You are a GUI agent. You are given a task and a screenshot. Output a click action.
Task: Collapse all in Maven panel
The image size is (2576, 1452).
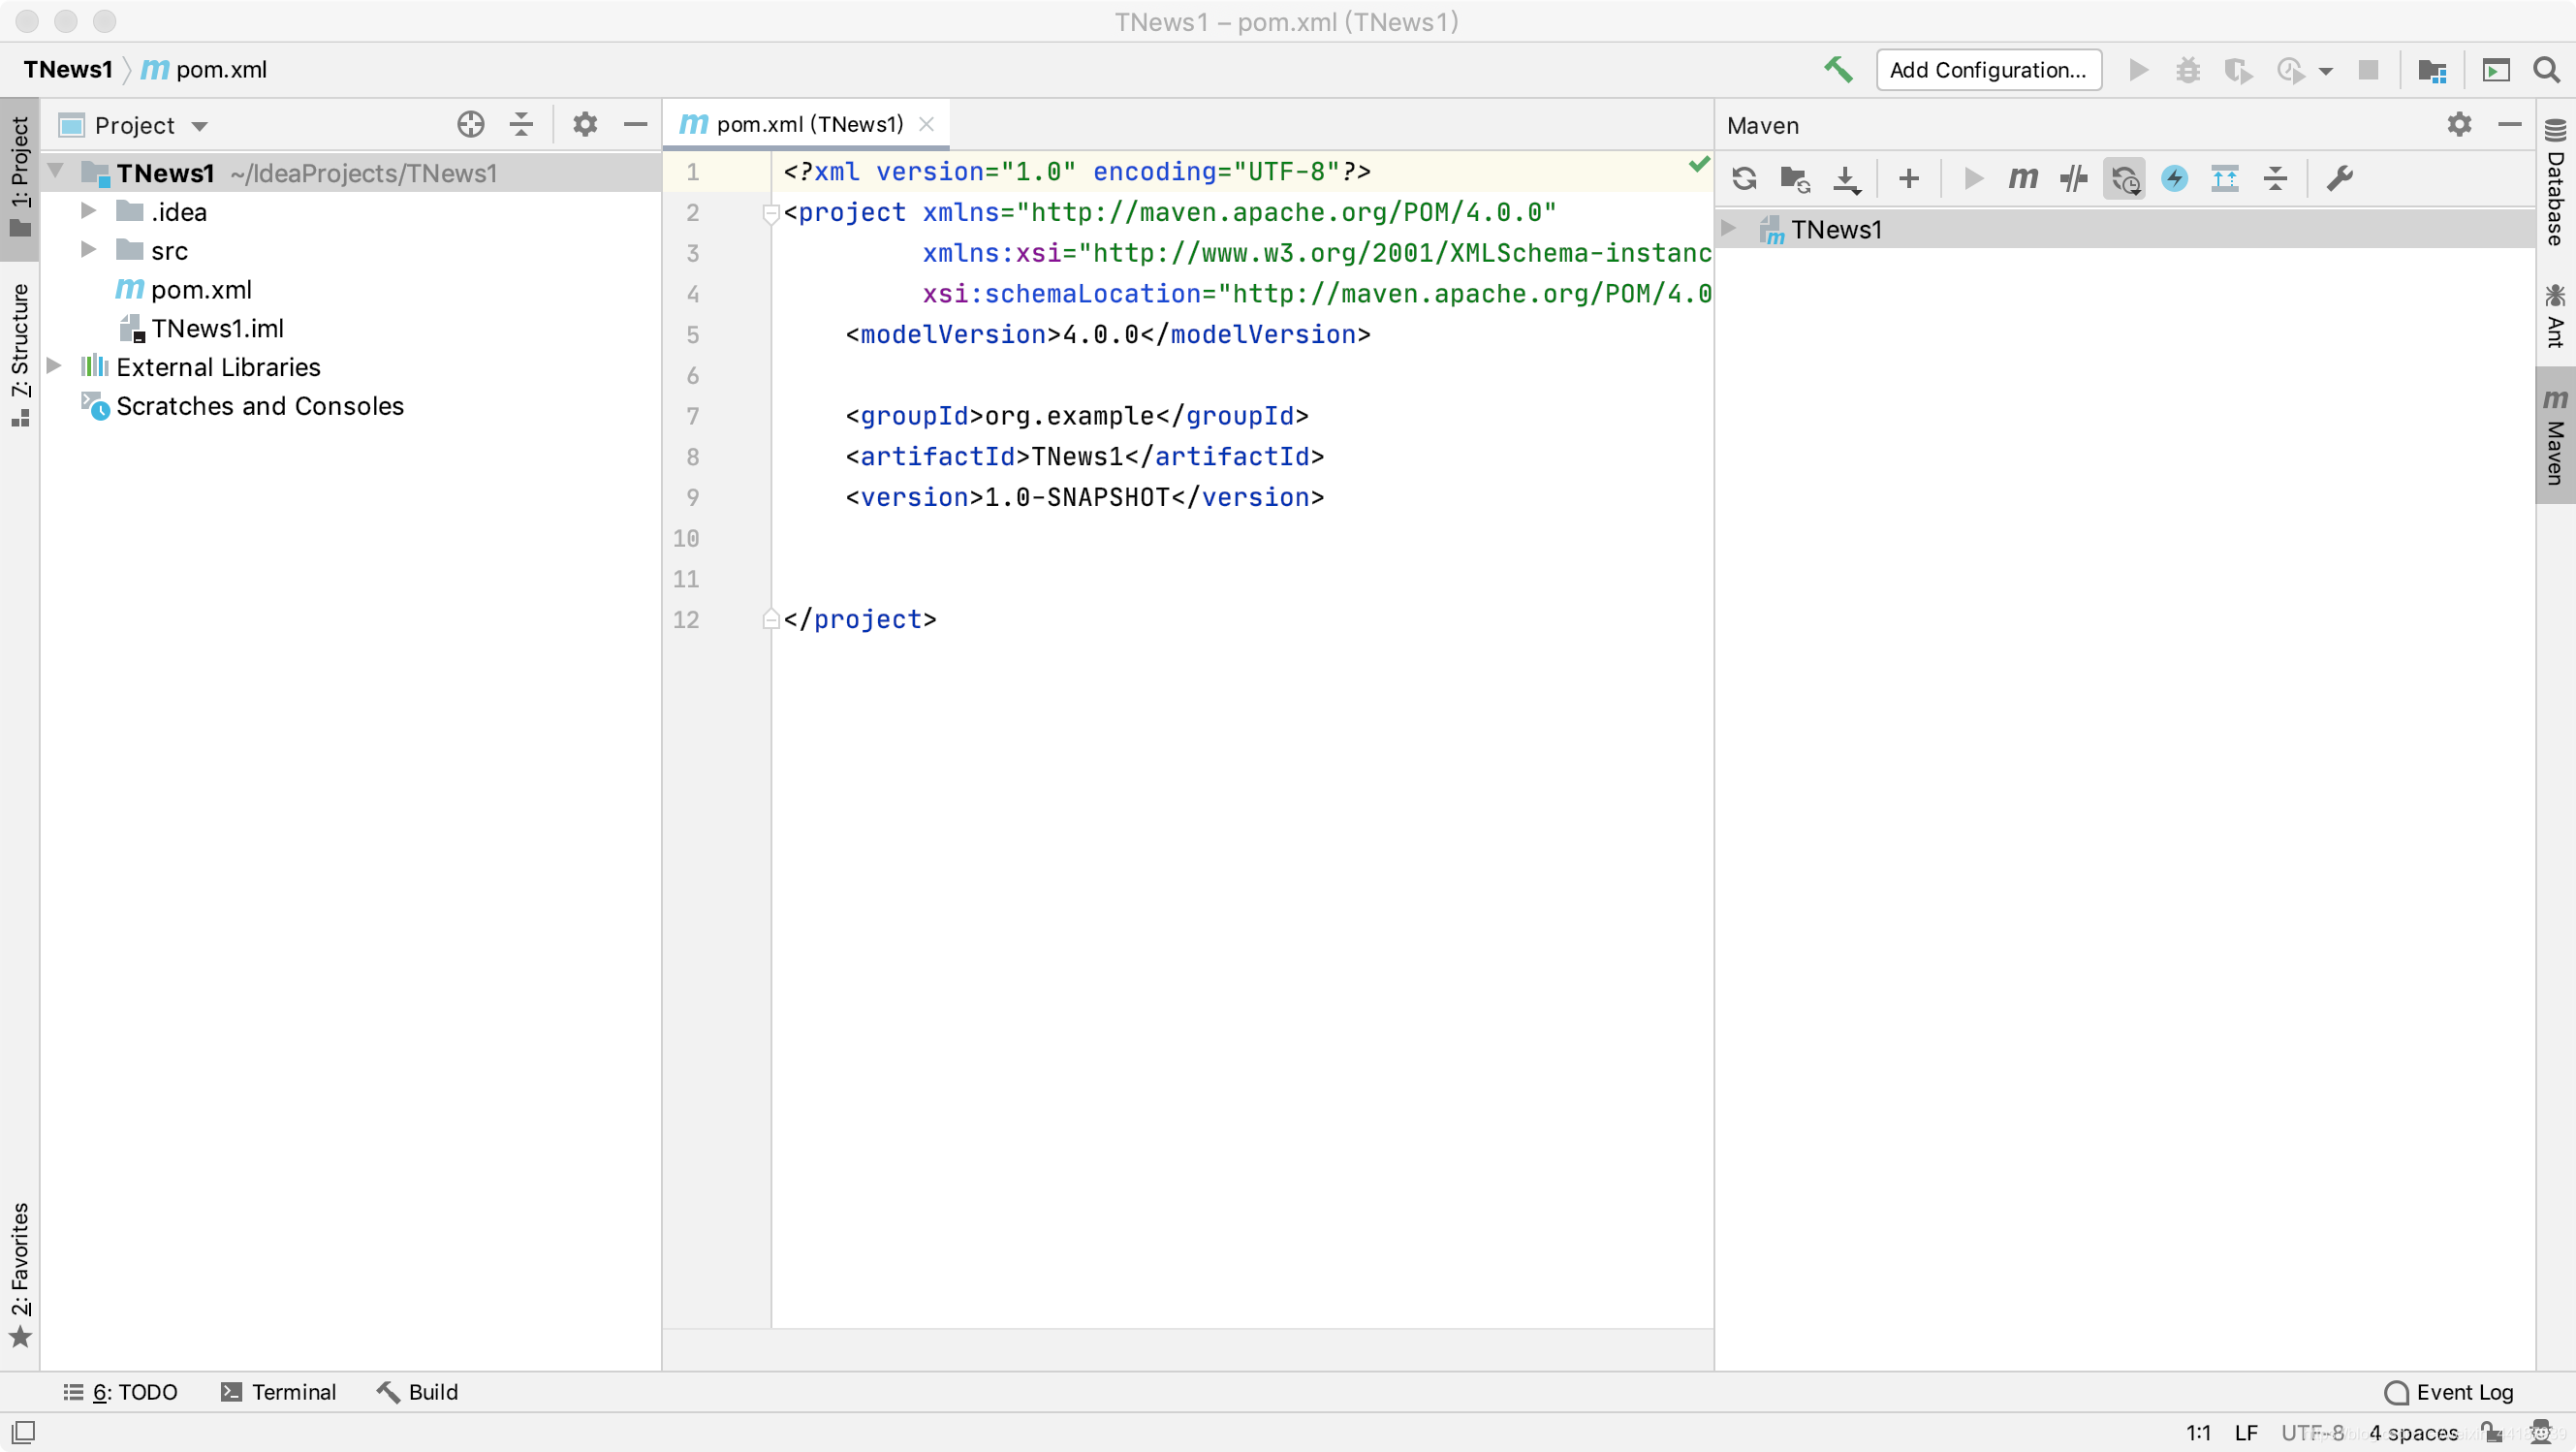coord(2275,179)
